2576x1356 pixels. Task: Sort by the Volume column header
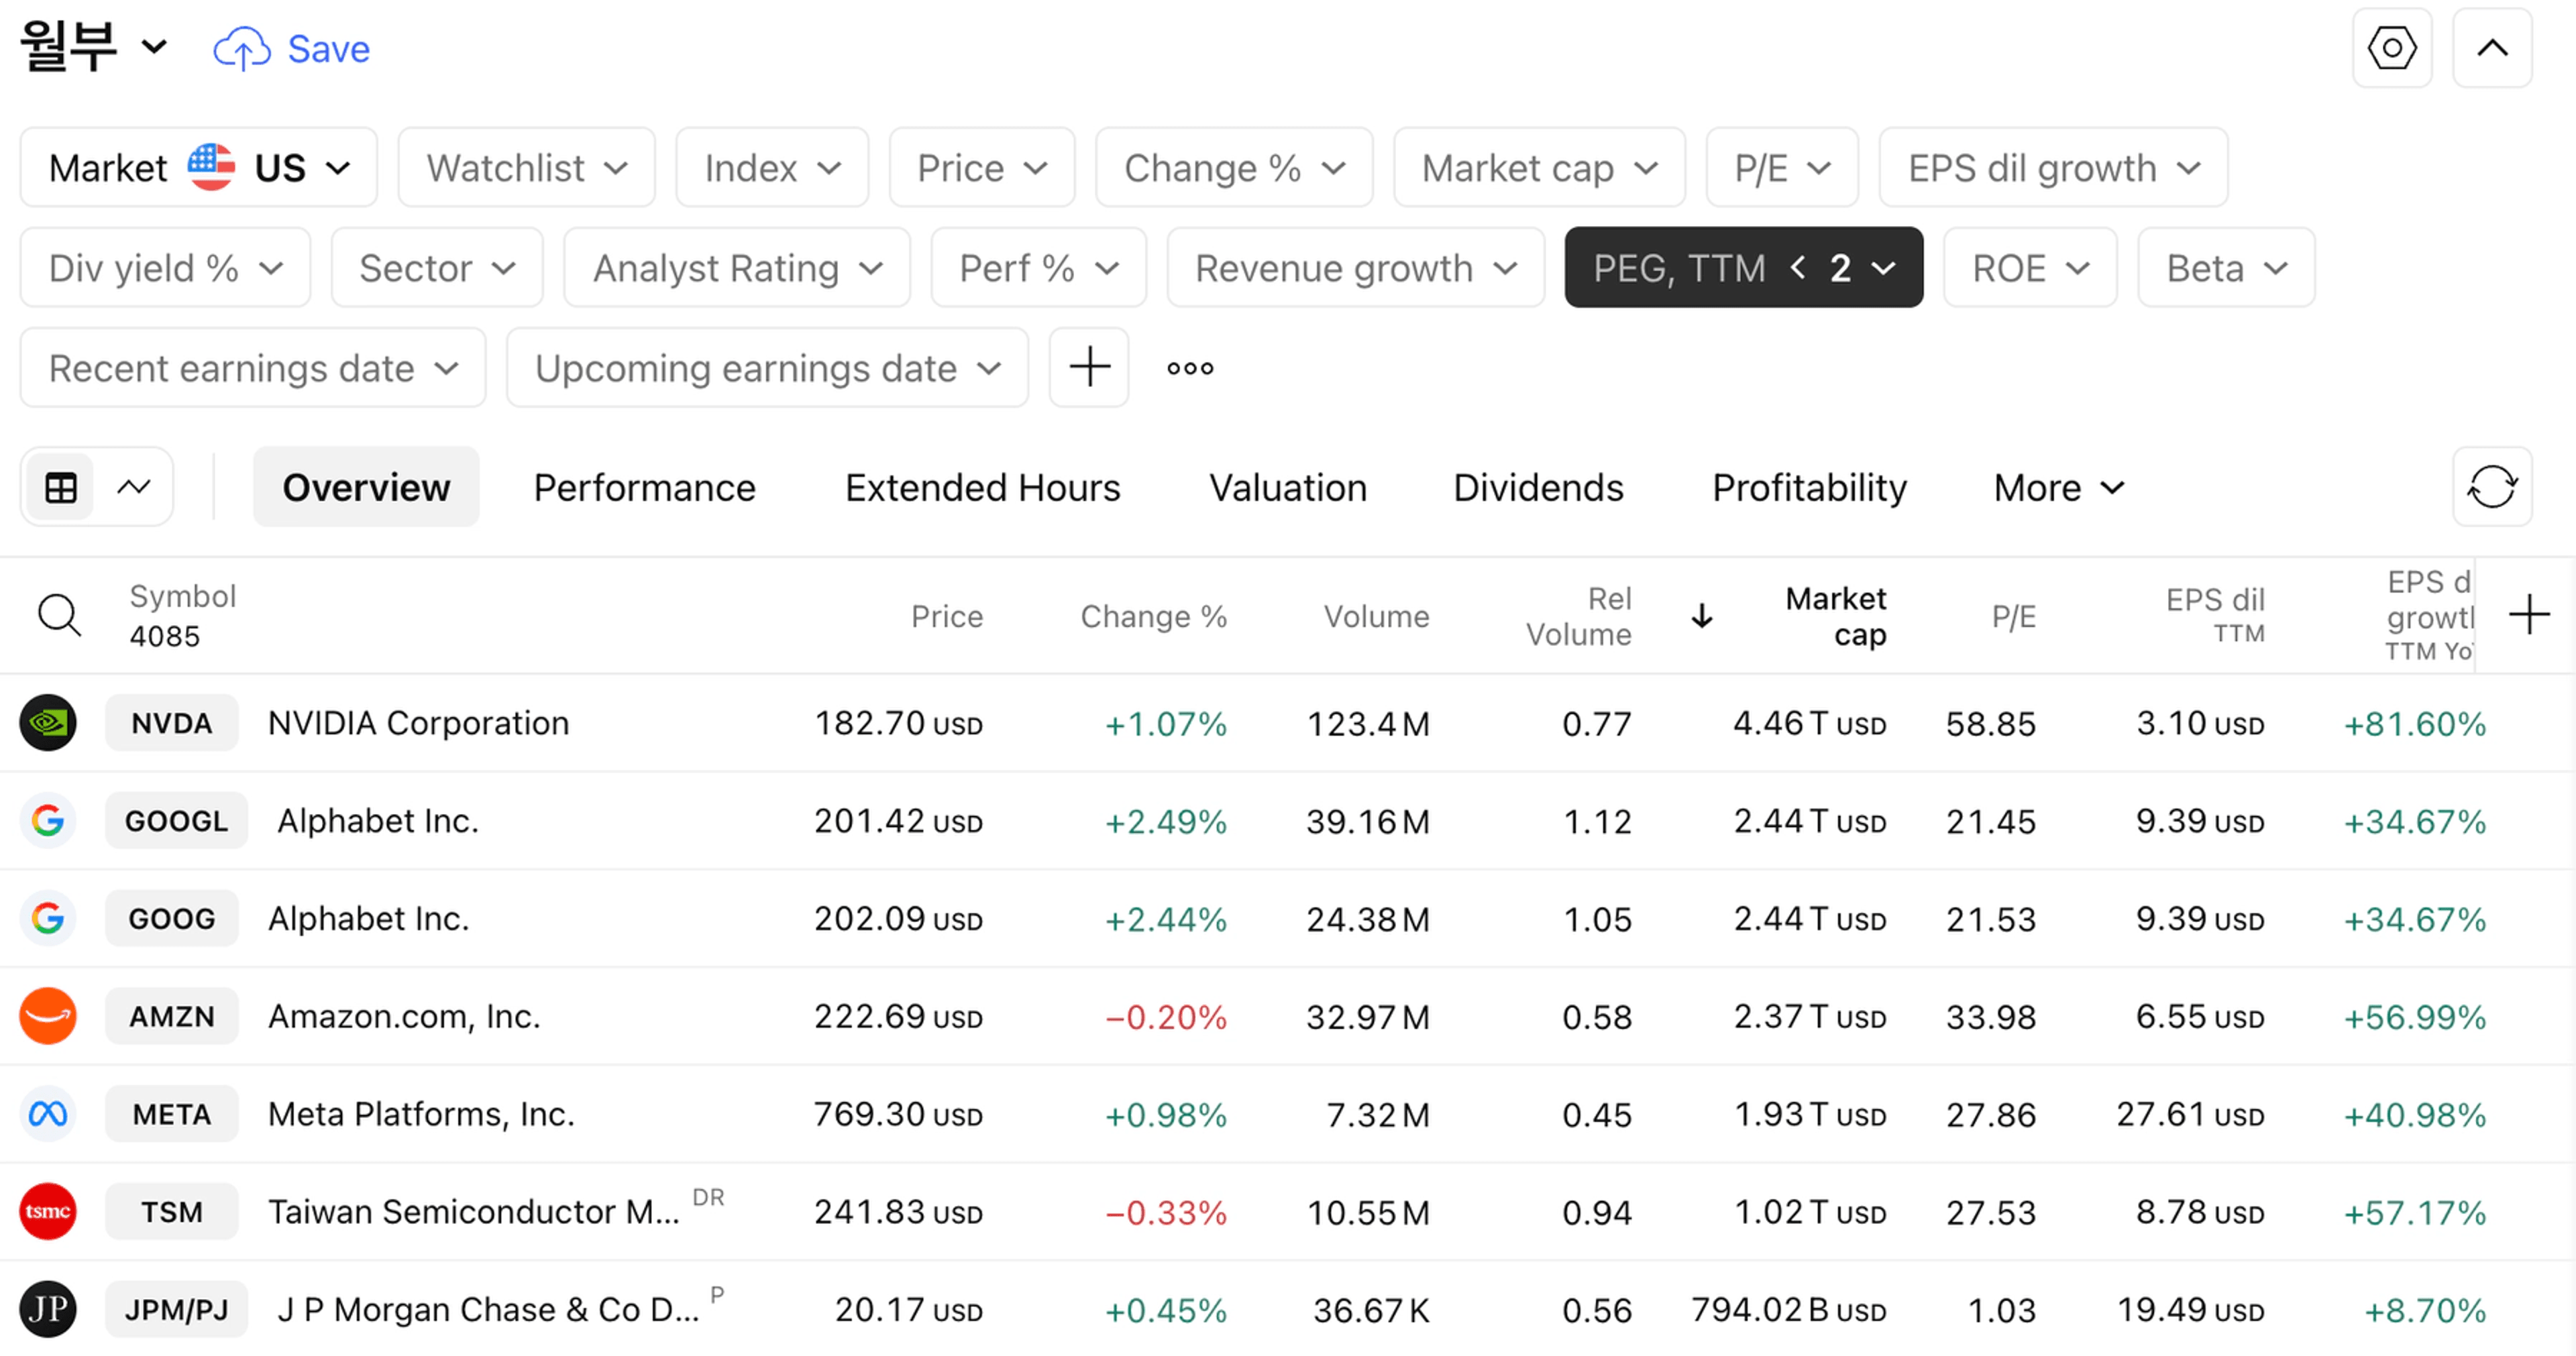pyautogui.click(x=1376, y=616)
